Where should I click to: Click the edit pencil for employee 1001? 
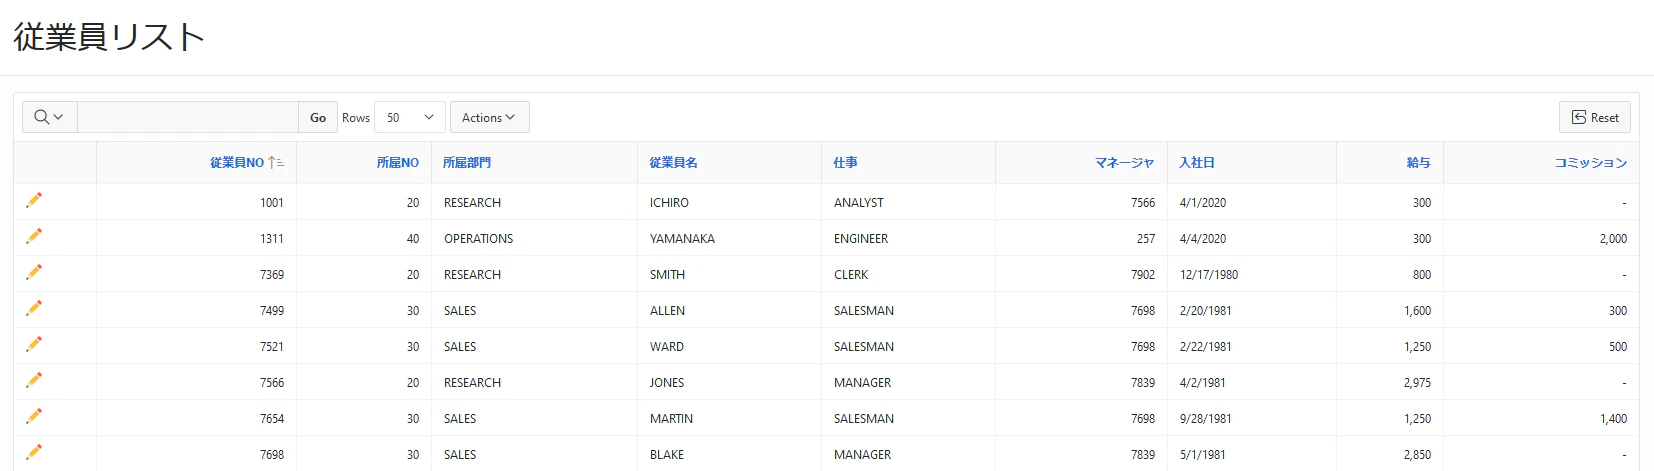click(34, 200)
